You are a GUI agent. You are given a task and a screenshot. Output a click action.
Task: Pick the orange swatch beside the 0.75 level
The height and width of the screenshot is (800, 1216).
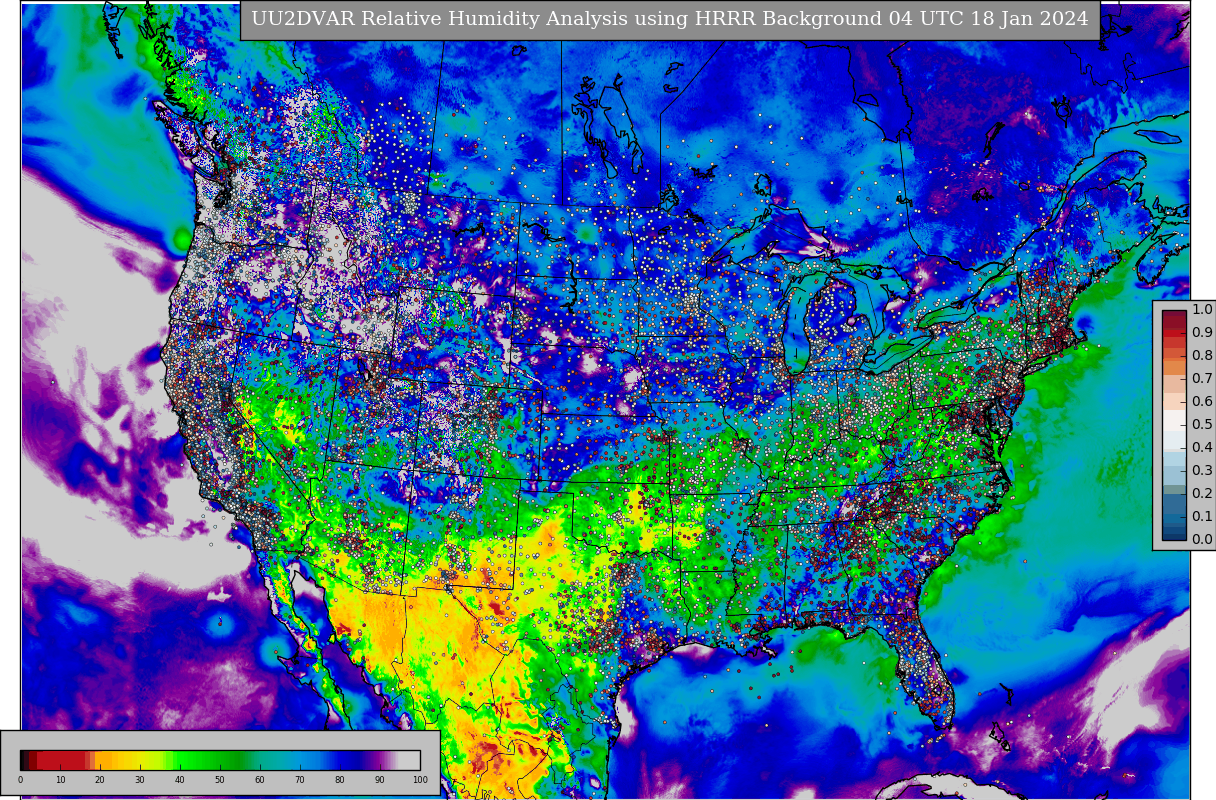1174,368
